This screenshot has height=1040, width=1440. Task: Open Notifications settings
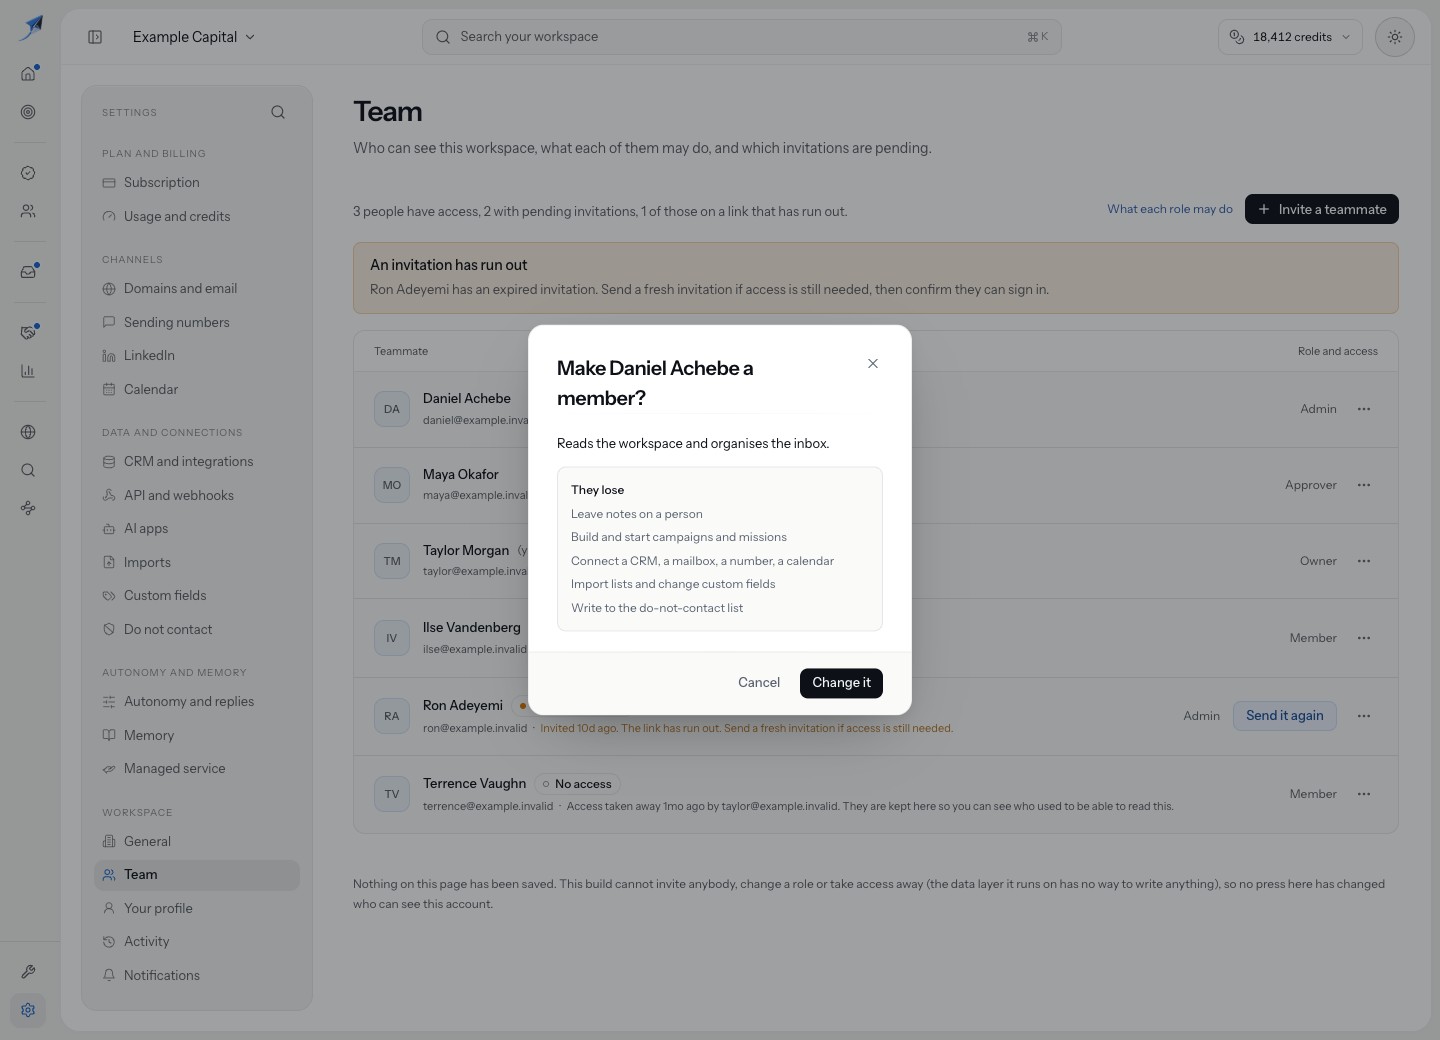point(197,975)
